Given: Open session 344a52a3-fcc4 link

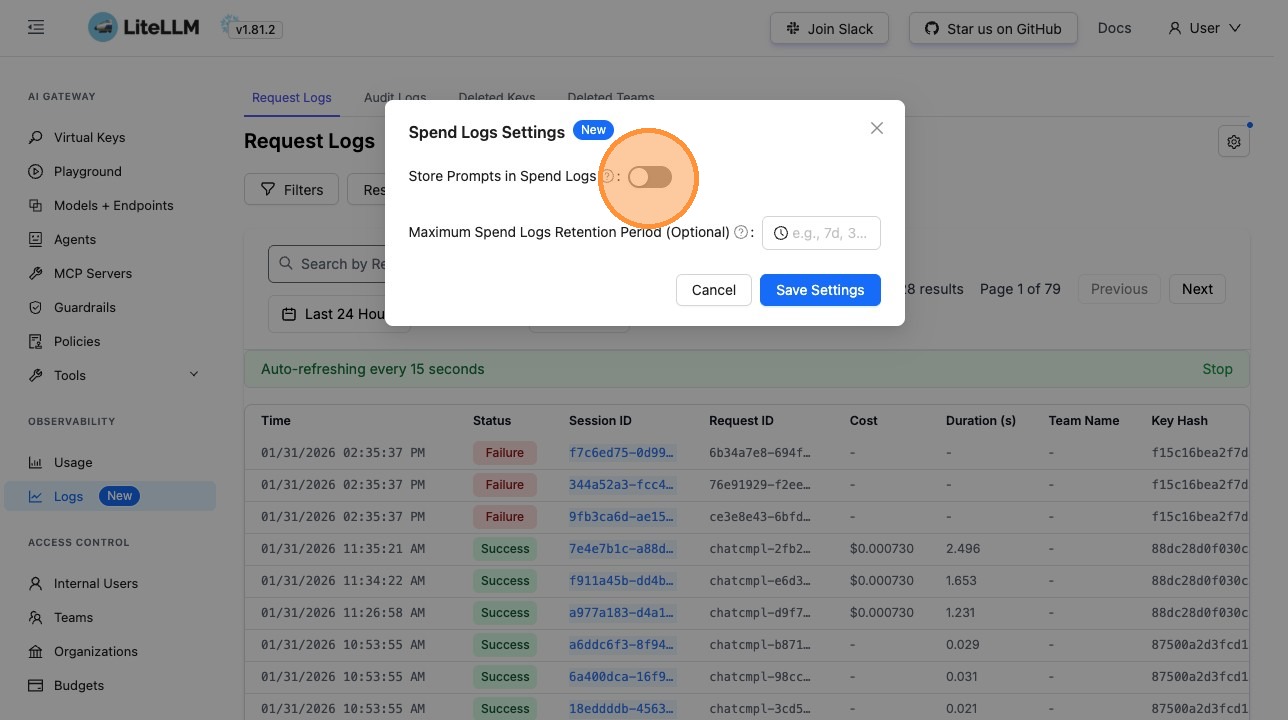Looking at the screenshot, I should click(622, 485).
